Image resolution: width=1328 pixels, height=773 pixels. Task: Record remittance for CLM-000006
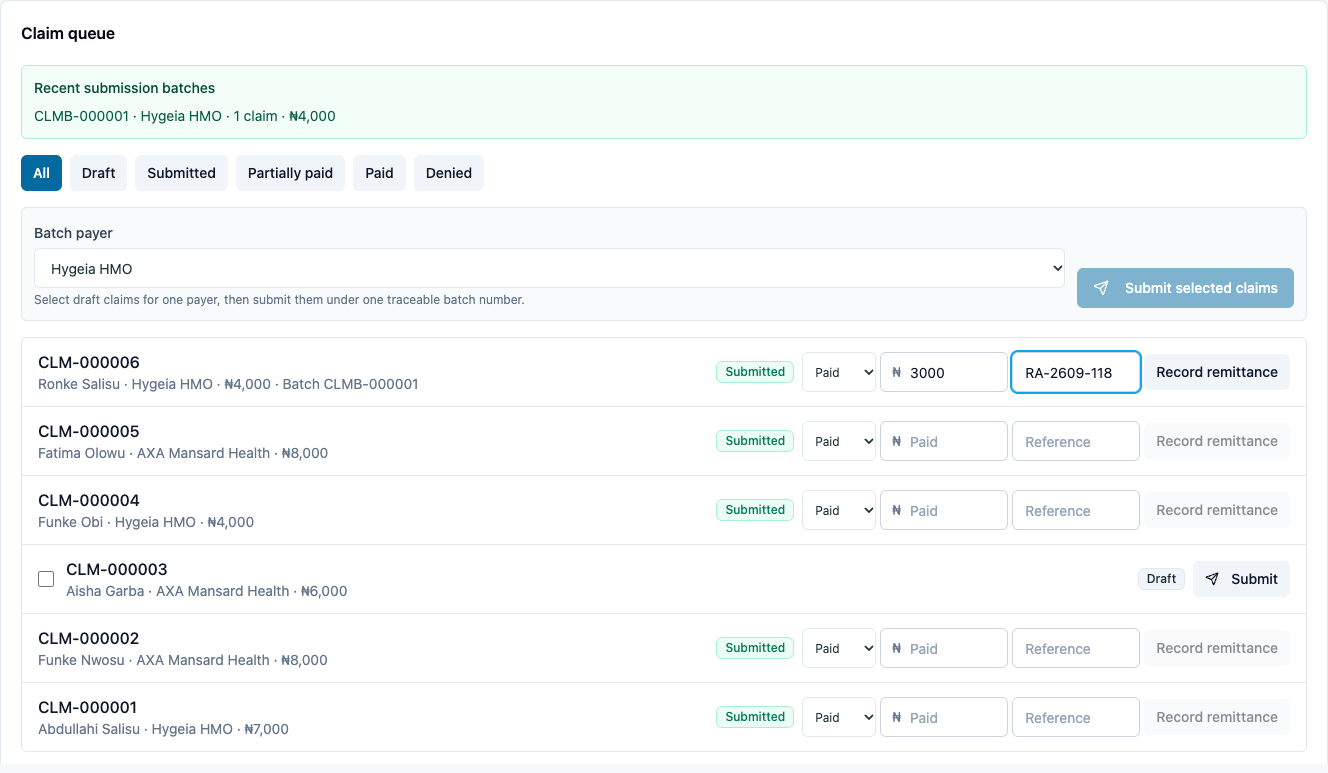1217,372
